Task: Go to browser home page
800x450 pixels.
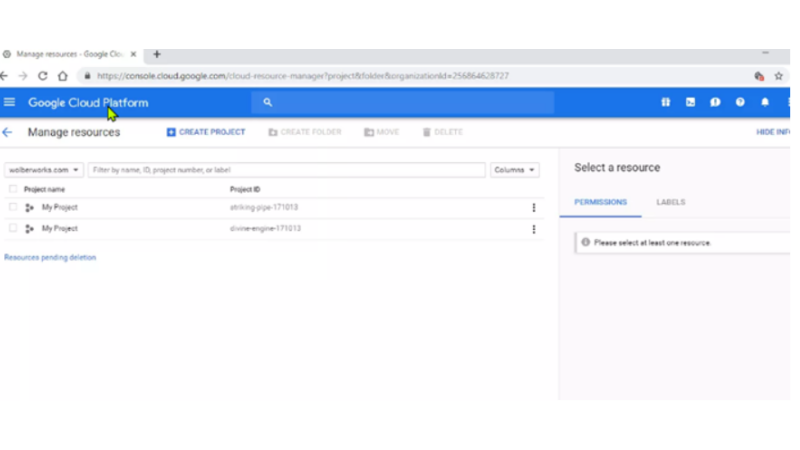Action: click(x=62, y=76)
